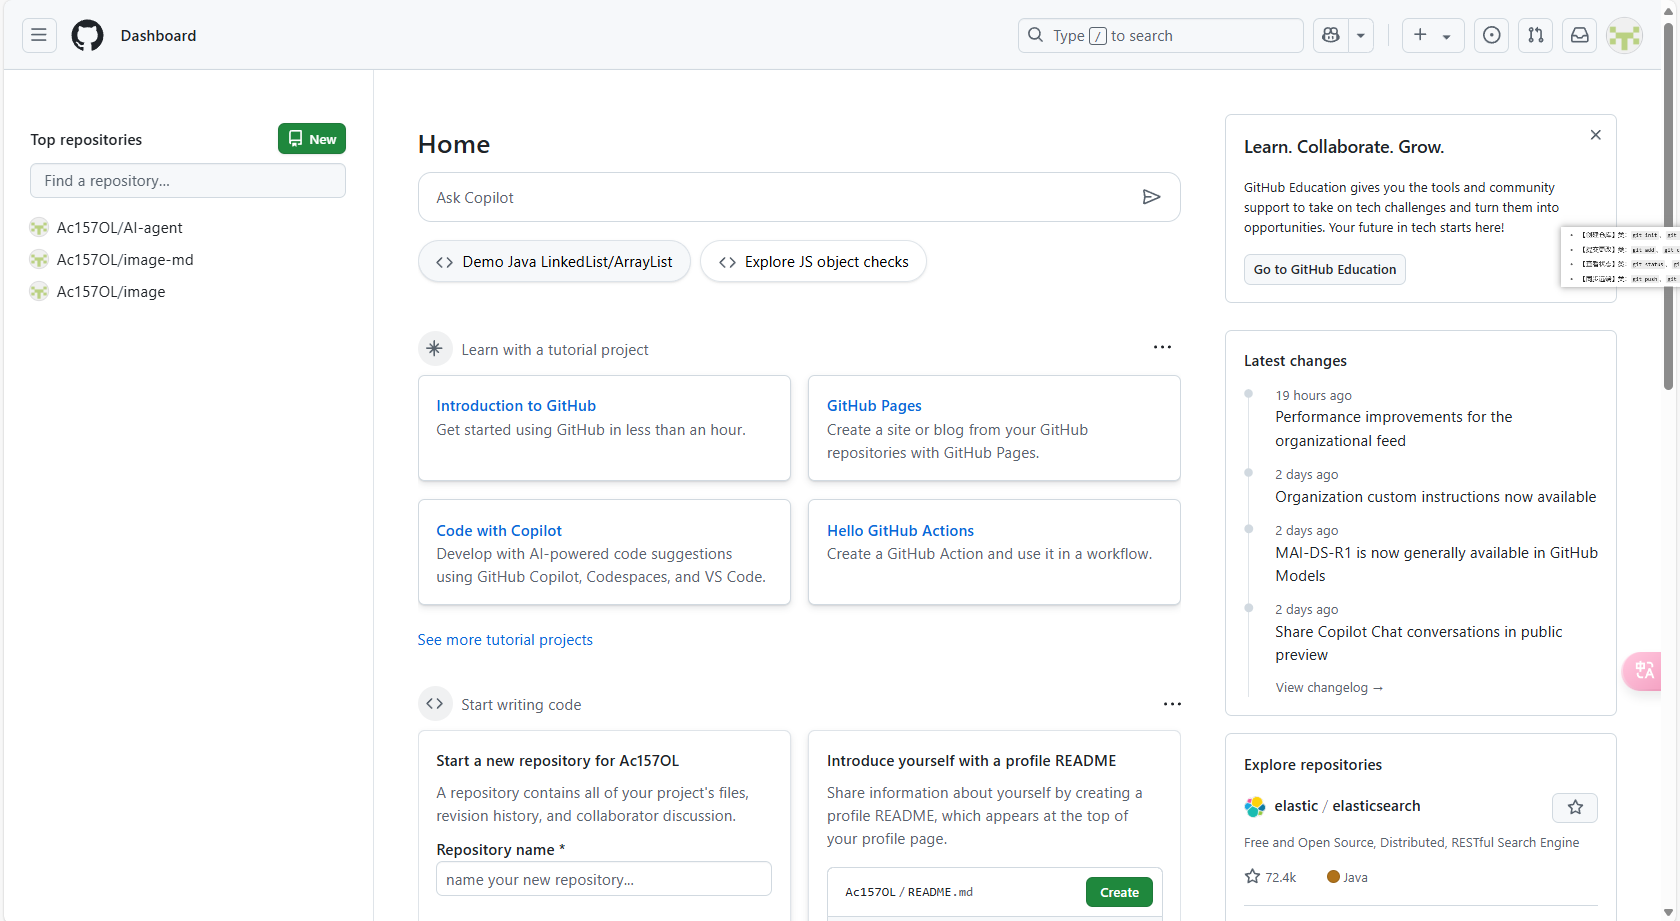The height and width of the screenshot is (921, 1680).
Task: Click the 72.4k stargazers count
Action: (1270, 877)
